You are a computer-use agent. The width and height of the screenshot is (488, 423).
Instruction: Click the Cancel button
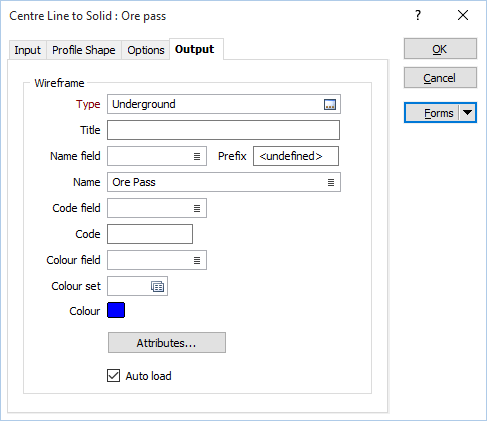(x=440, y=78)
